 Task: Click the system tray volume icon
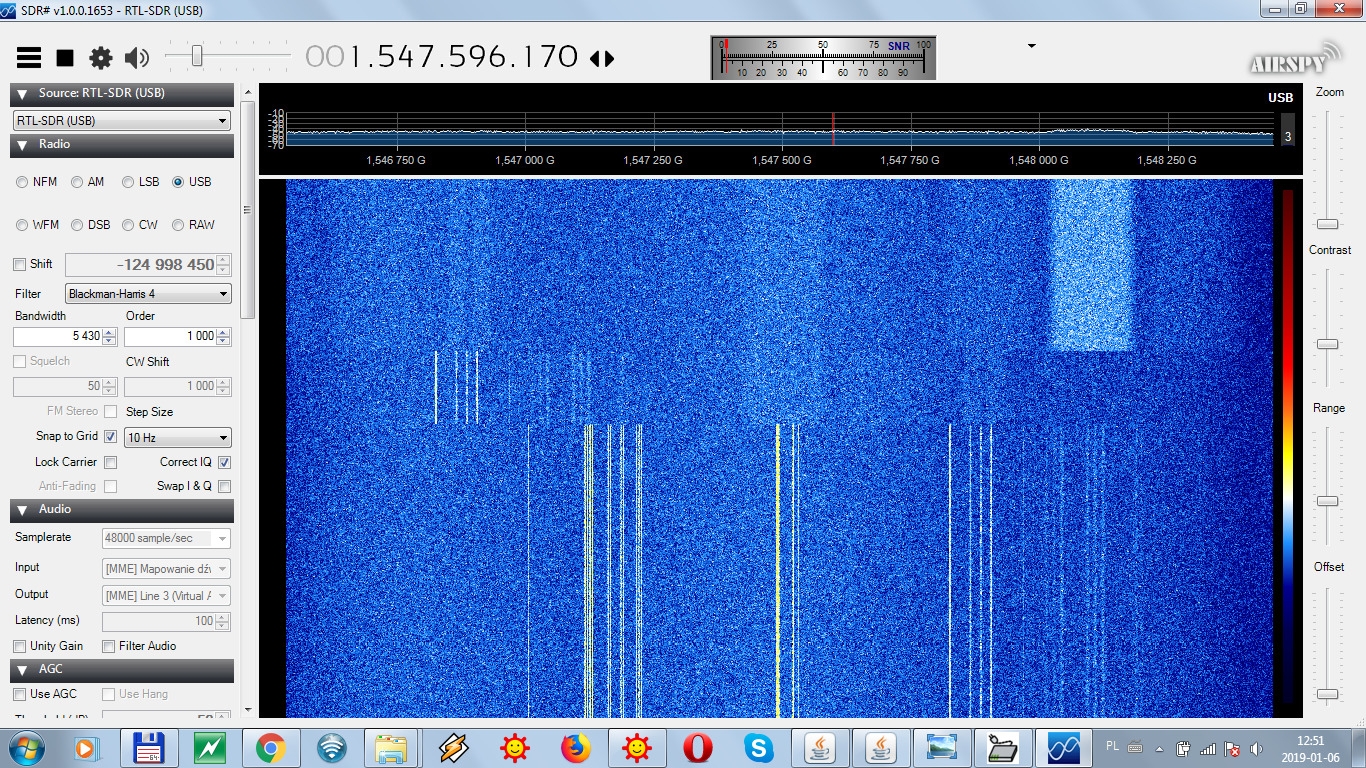1256,748
